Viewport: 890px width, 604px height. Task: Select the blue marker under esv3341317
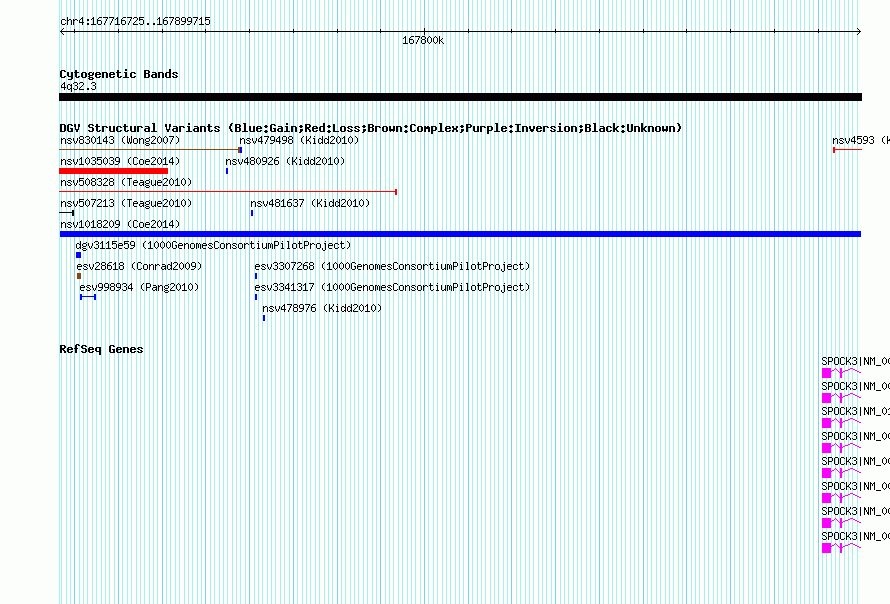256,297
